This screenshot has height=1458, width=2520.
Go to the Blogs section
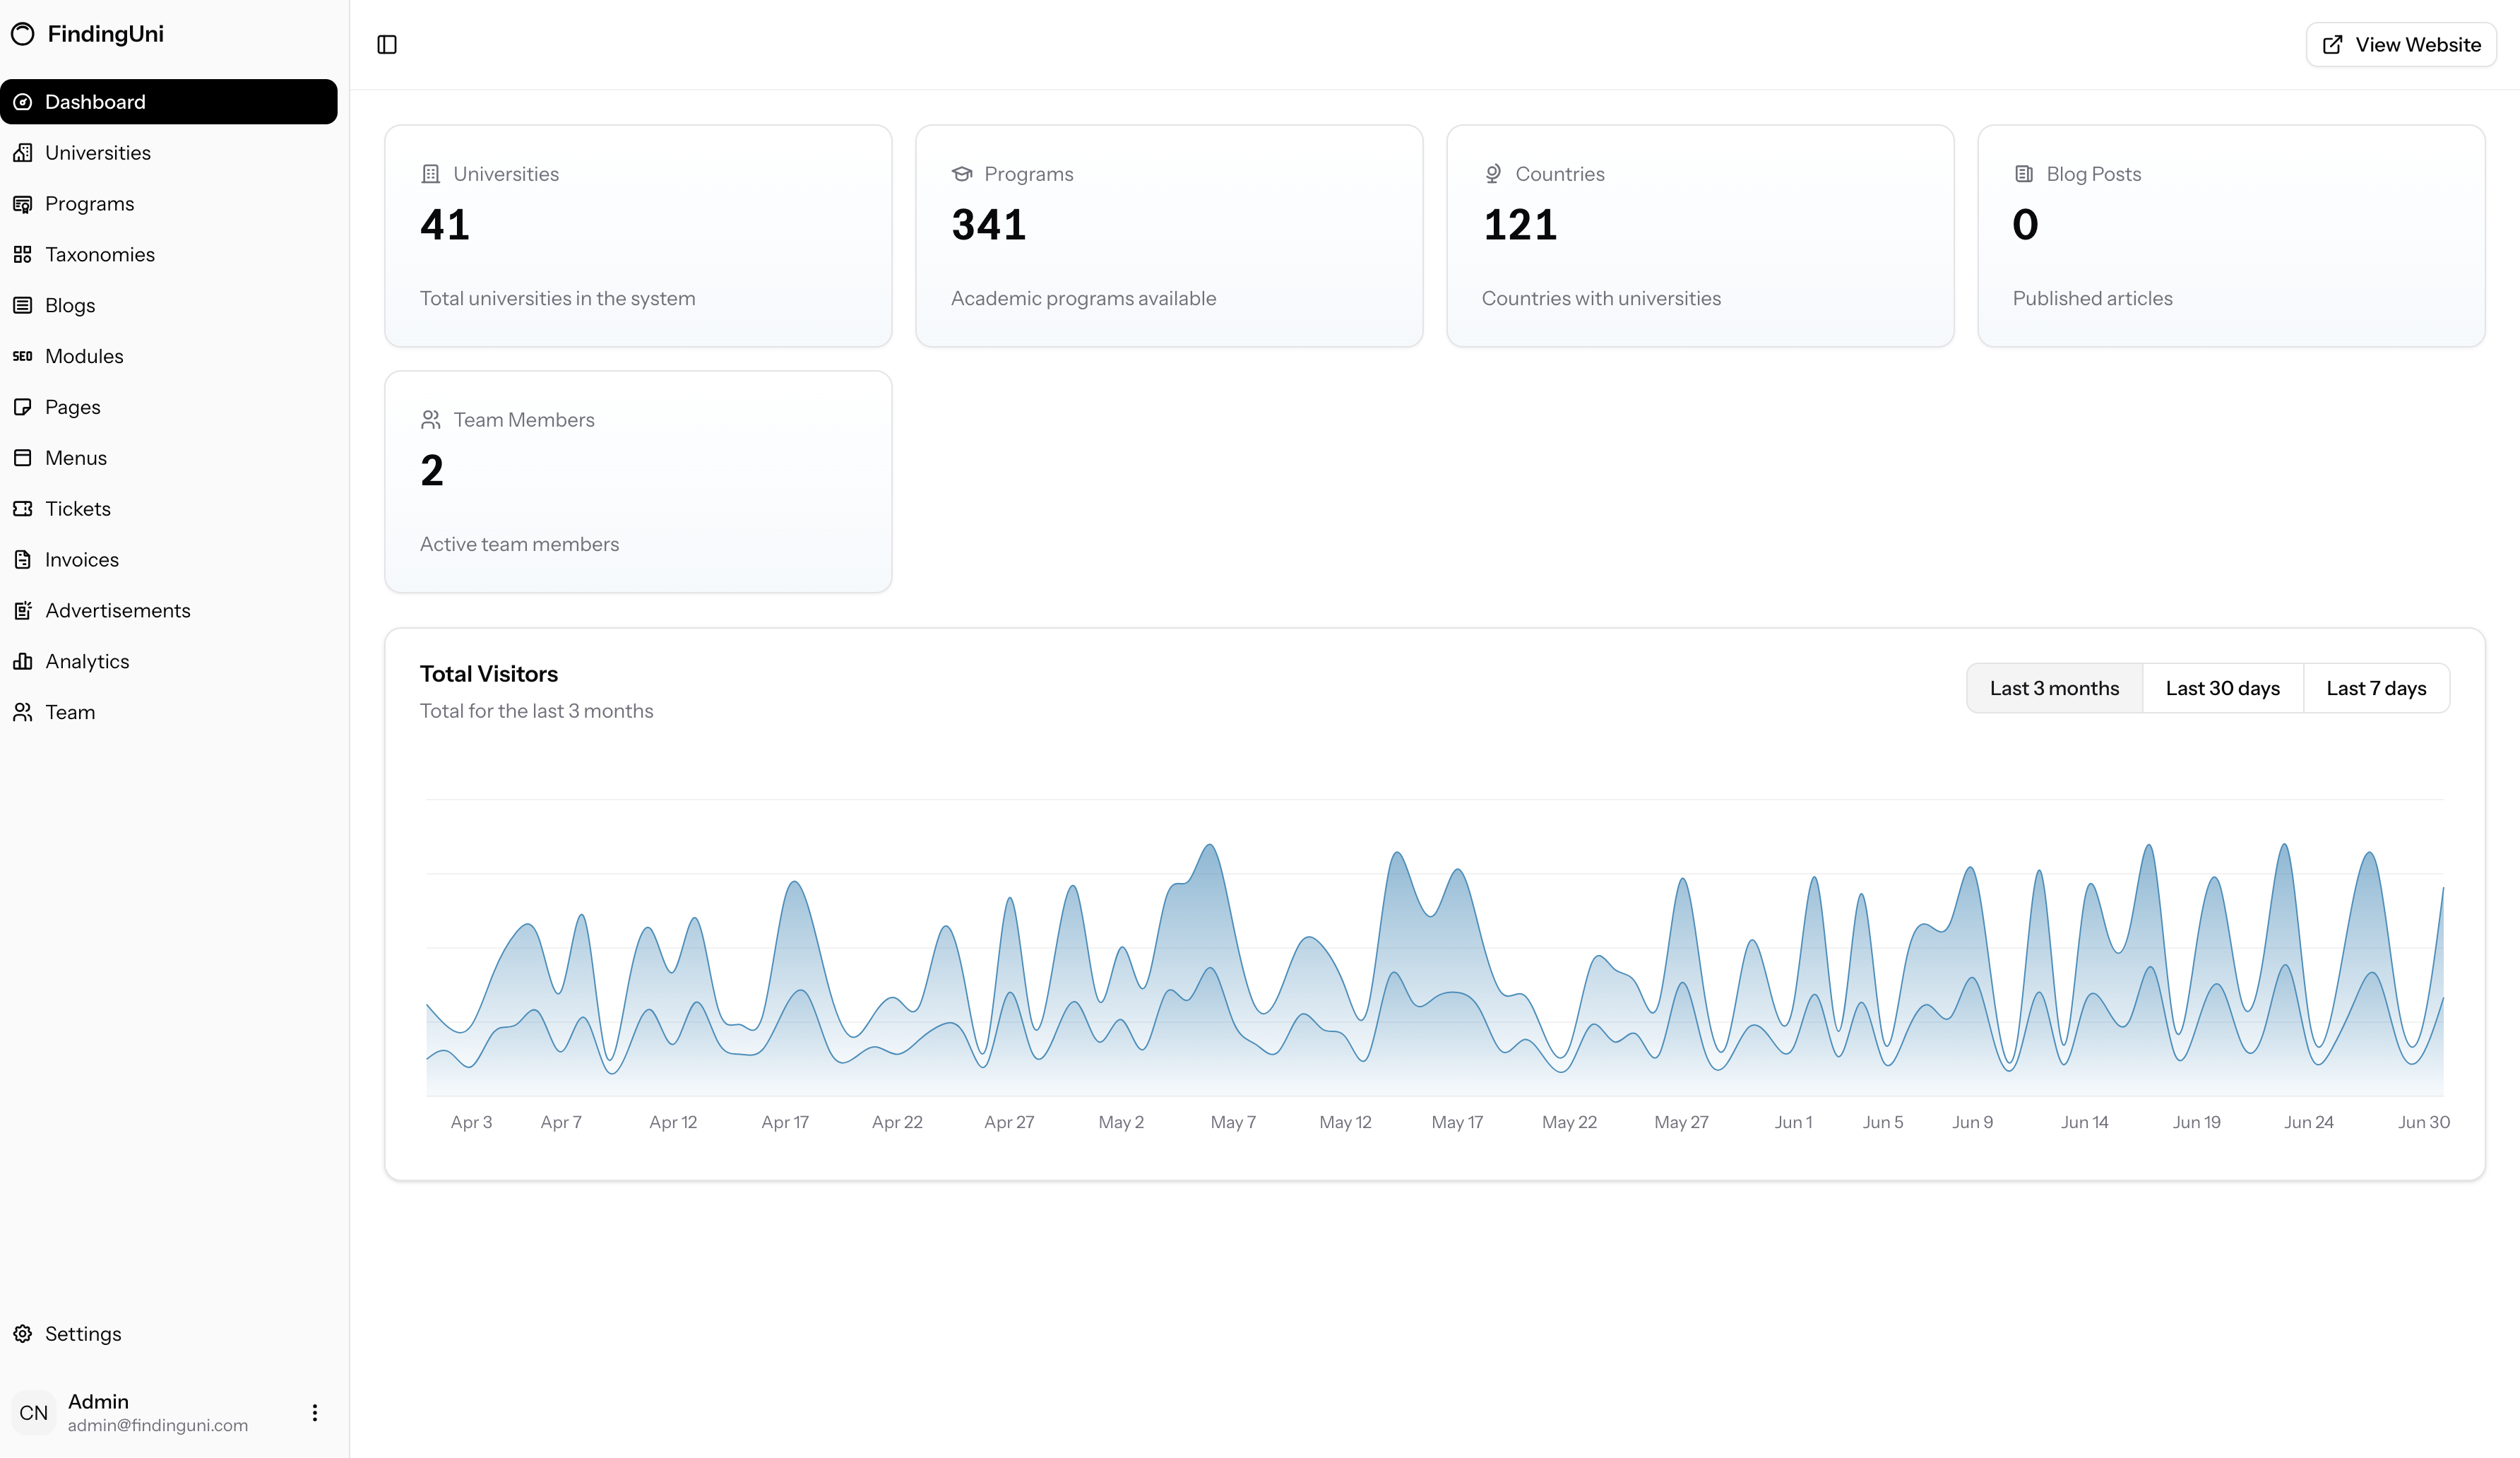(x=70, y=305)
